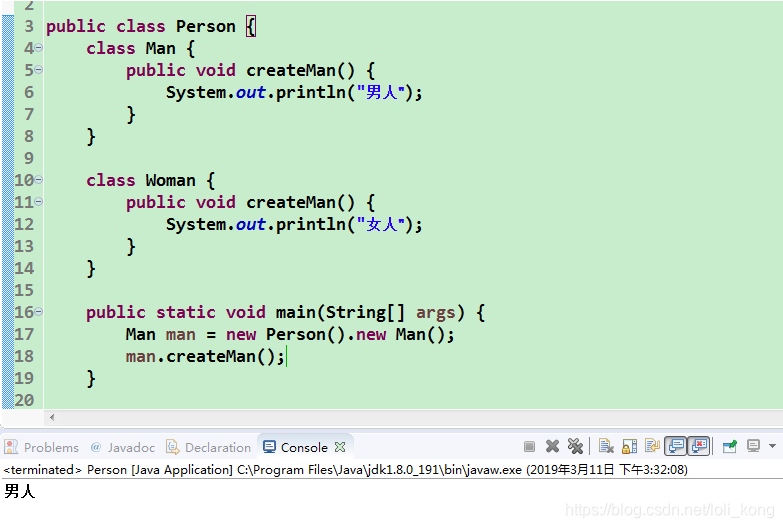This screenshot has width=783, height=528.
Task: Click 'out' on line 12
Action: coord(250,224)
